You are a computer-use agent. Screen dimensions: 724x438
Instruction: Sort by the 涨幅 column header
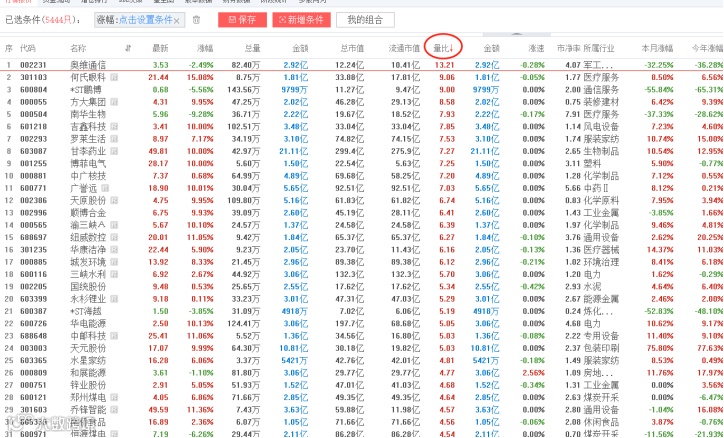[205, 48]
